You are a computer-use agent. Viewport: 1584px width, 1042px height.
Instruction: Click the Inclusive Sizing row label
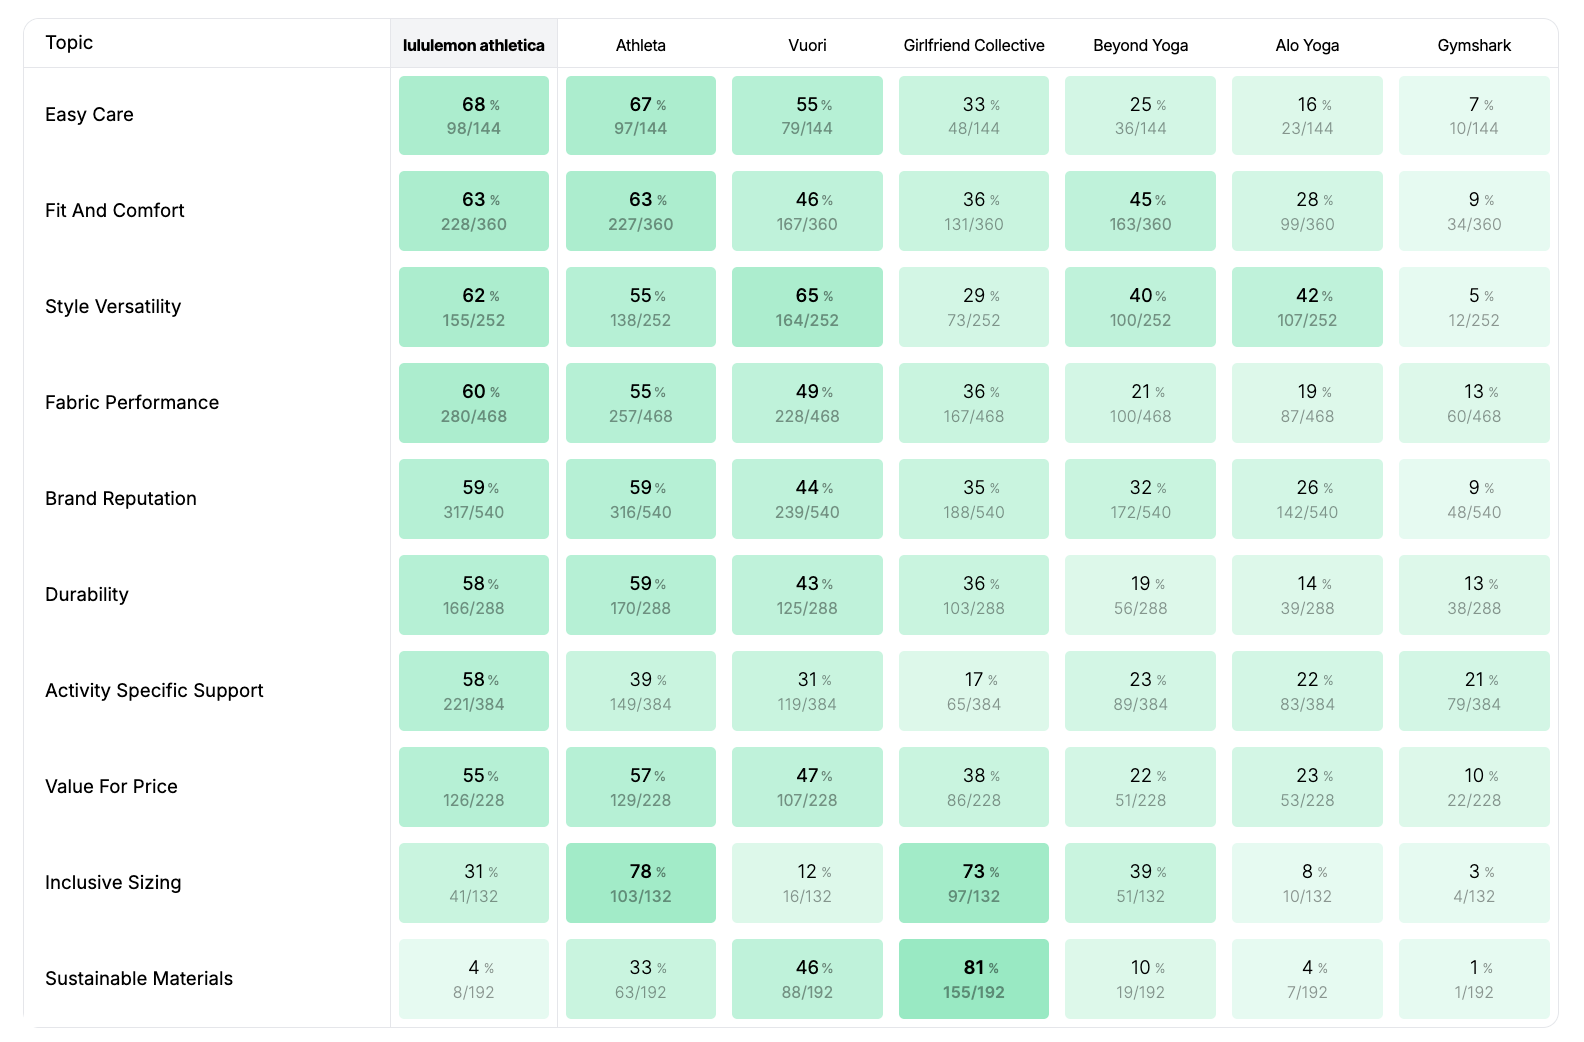[113, 882]
